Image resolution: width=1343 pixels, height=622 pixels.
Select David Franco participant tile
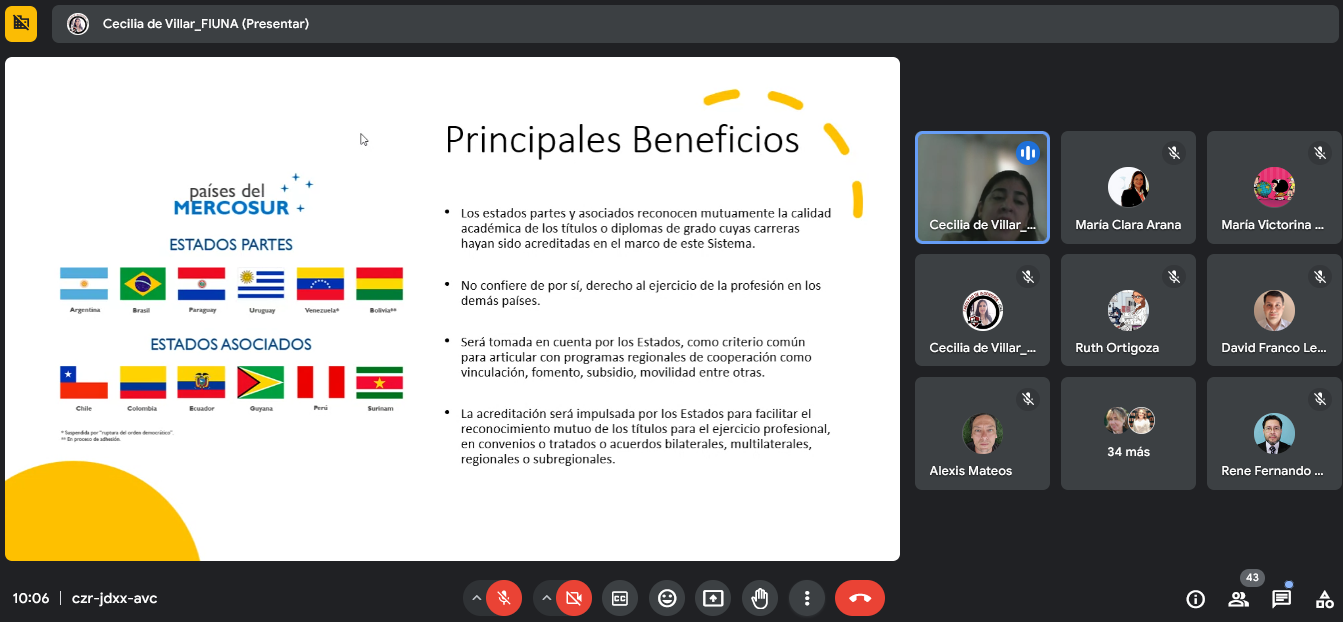(1274, 310)
